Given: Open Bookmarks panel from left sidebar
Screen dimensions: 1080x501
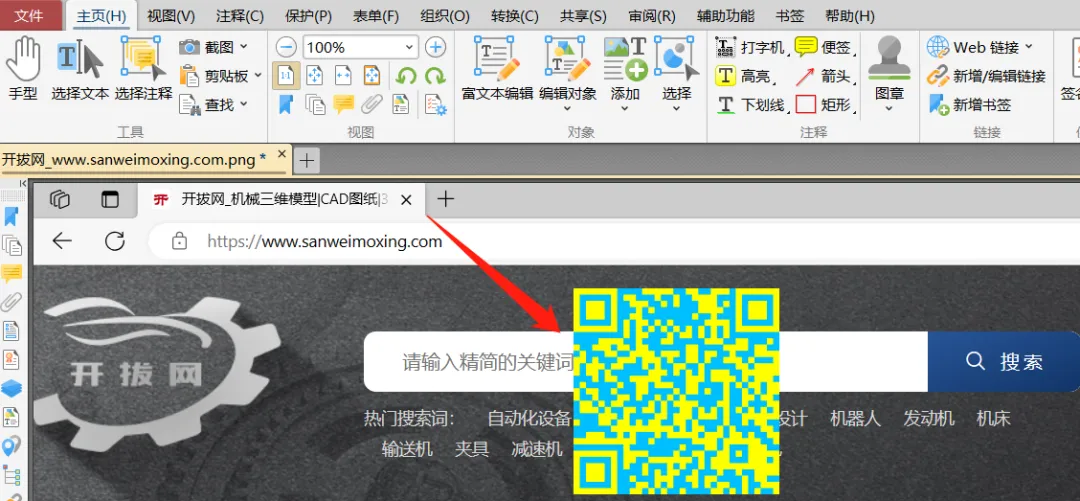Looking at the screenshot, I should point(11,216).
